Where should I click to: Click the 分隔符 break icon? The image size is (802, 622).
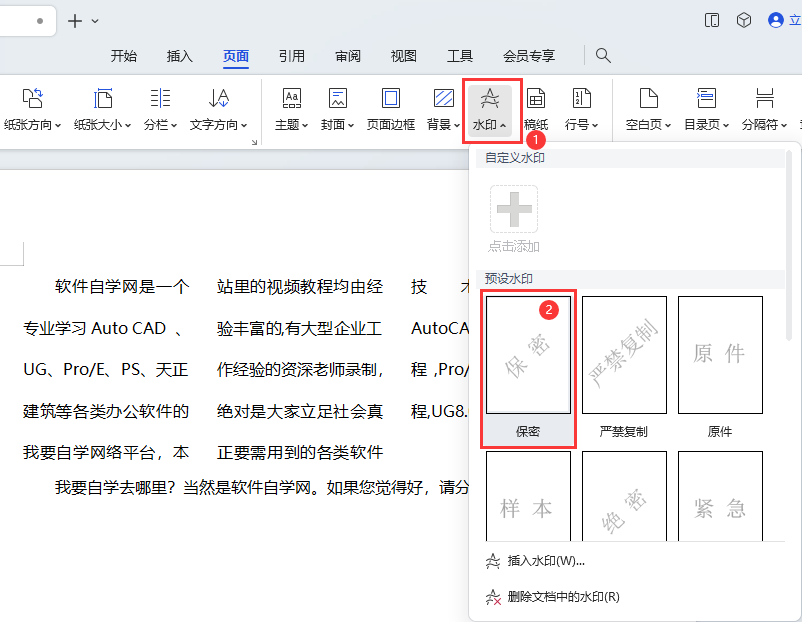pyautogui.click(x=765, y=98)
